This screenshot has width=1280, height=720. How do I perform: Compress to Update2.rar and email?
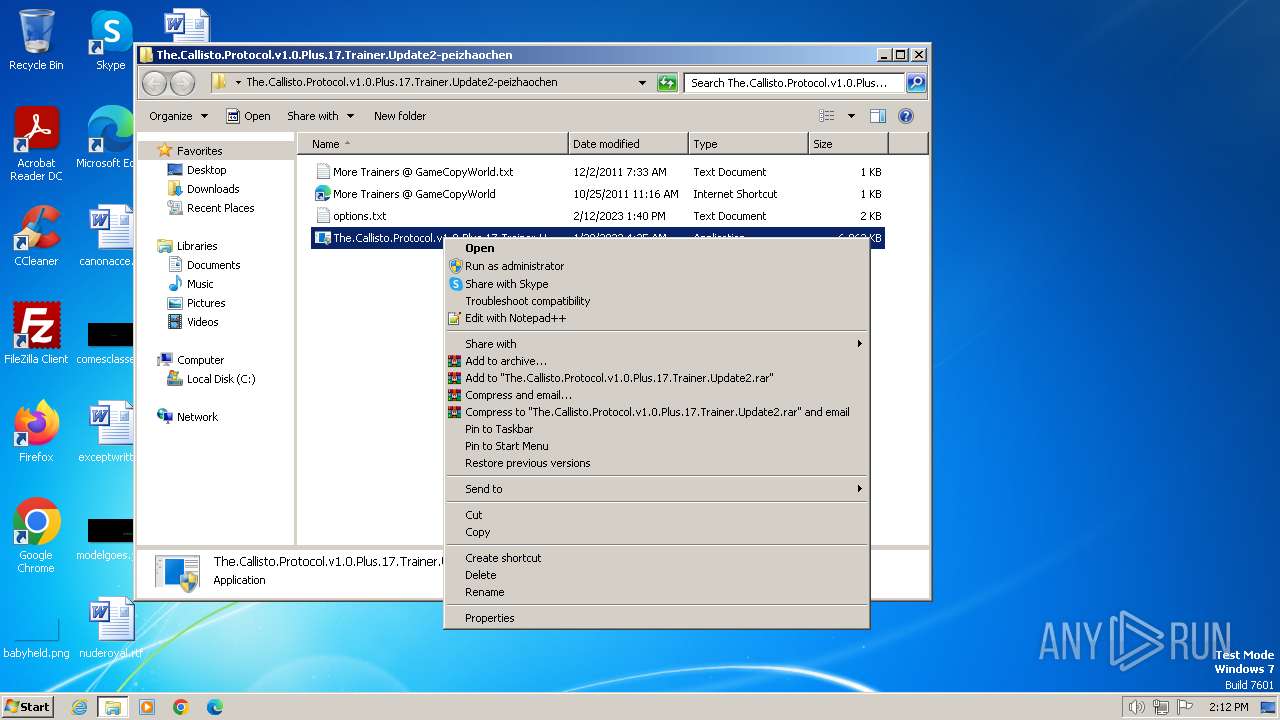[656, 412]
